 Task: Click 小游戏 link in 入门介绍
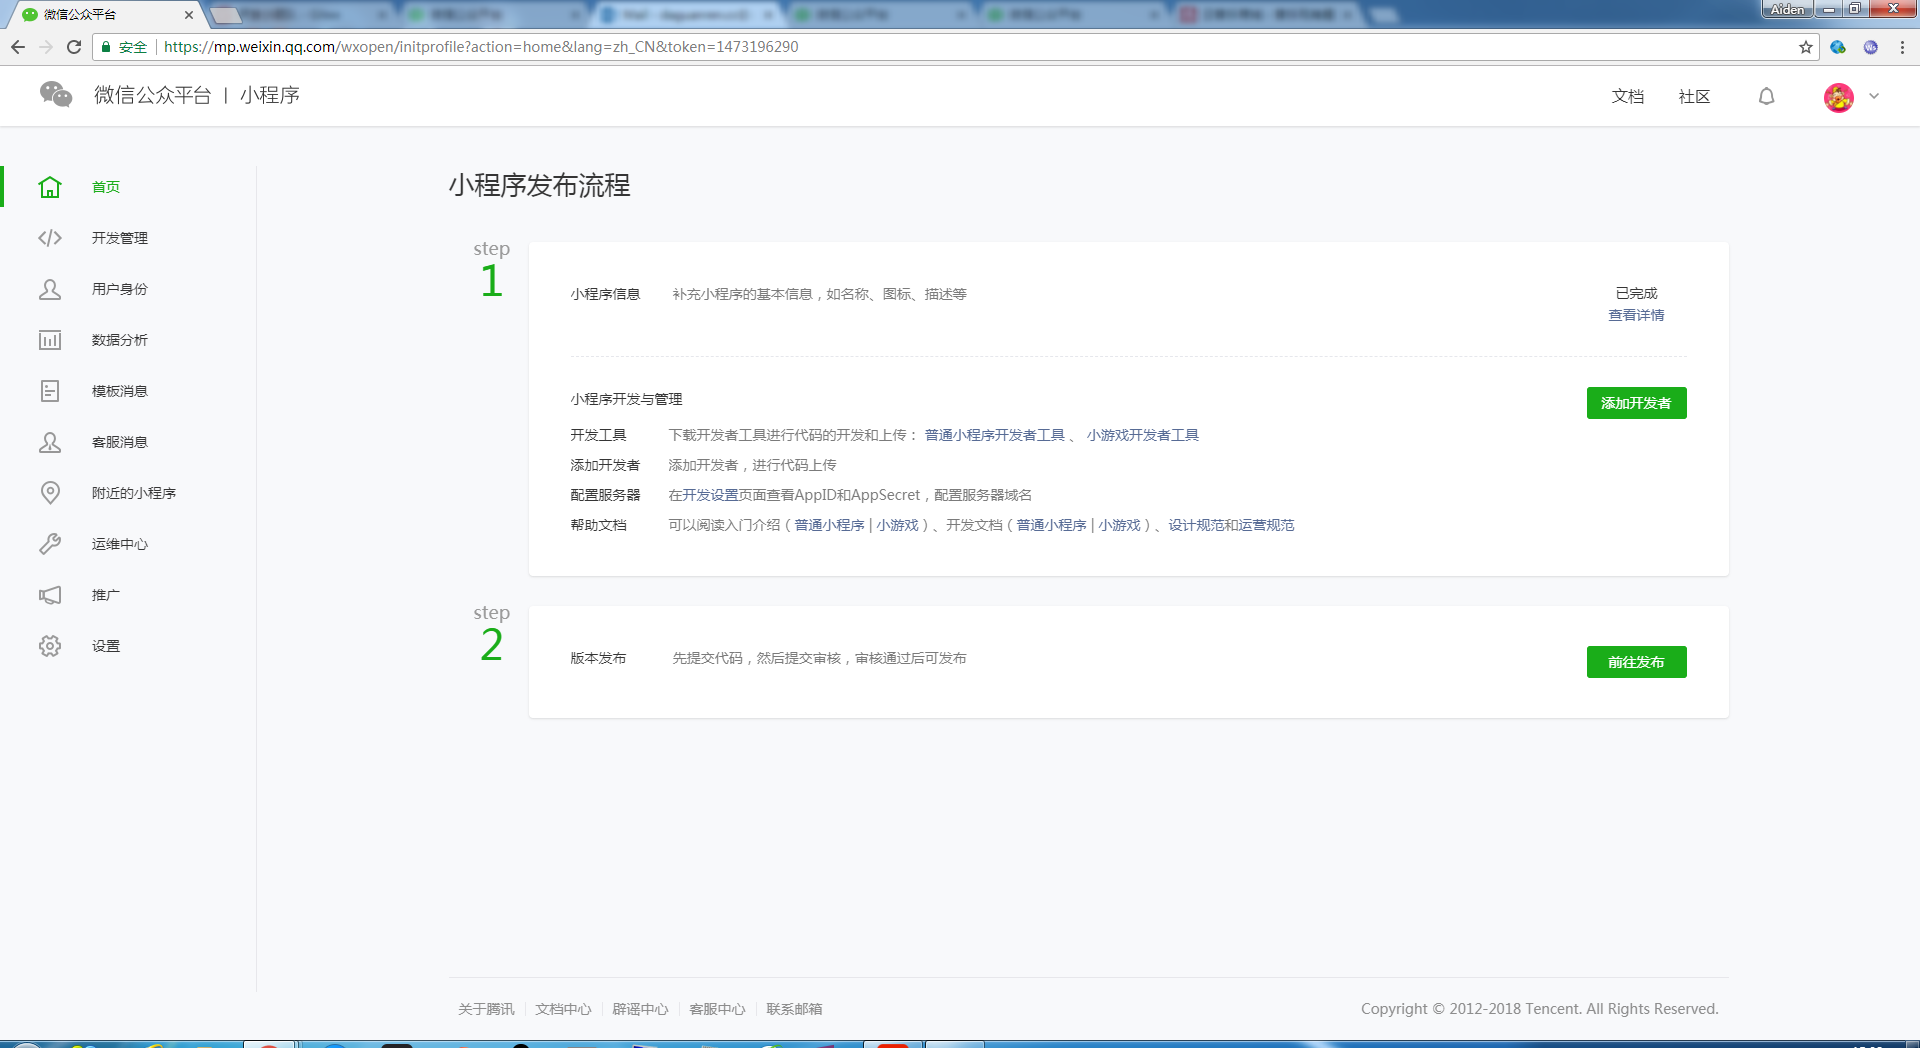897,525
